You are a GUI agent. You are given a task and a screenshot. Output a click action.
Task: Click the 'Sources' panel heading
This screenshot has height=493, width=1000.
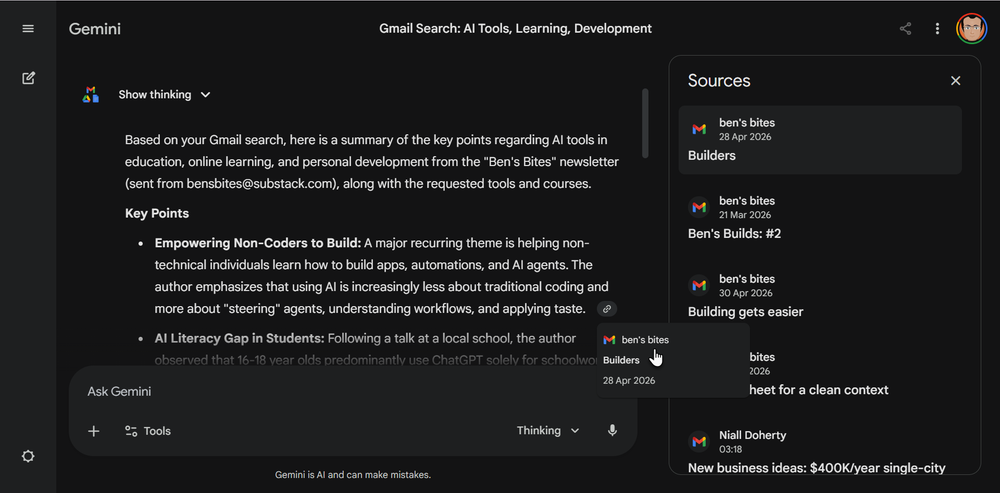tap(719, 81)
